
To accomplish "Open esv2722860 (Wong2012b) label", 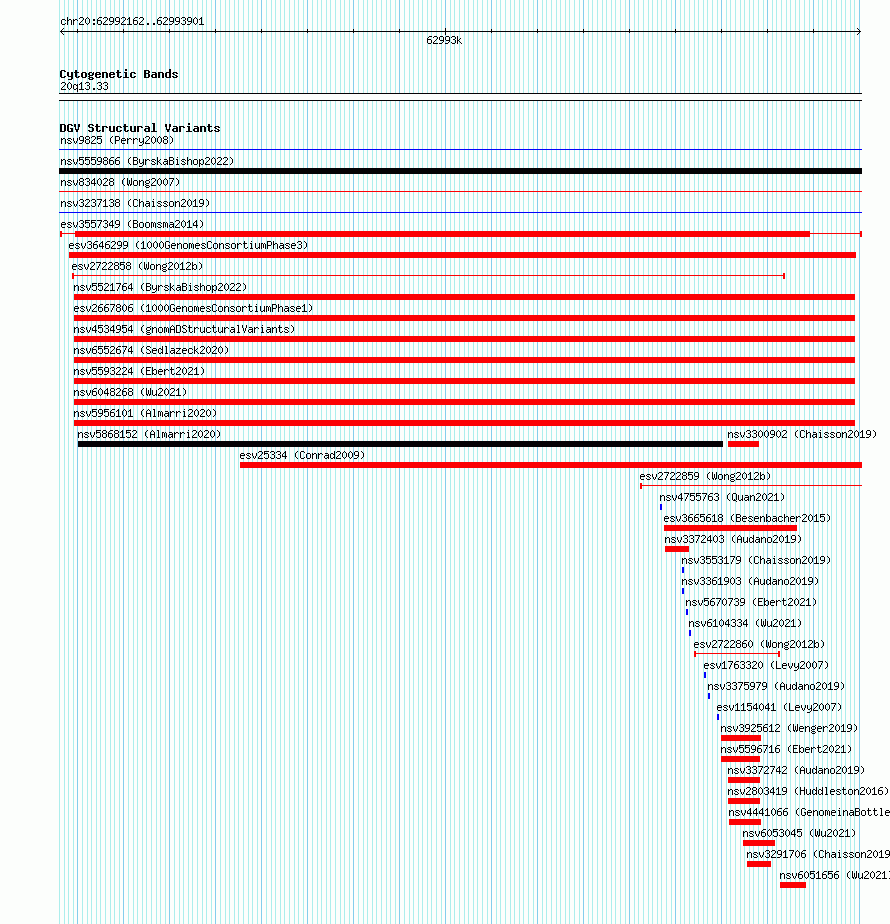I will [759, 645].
